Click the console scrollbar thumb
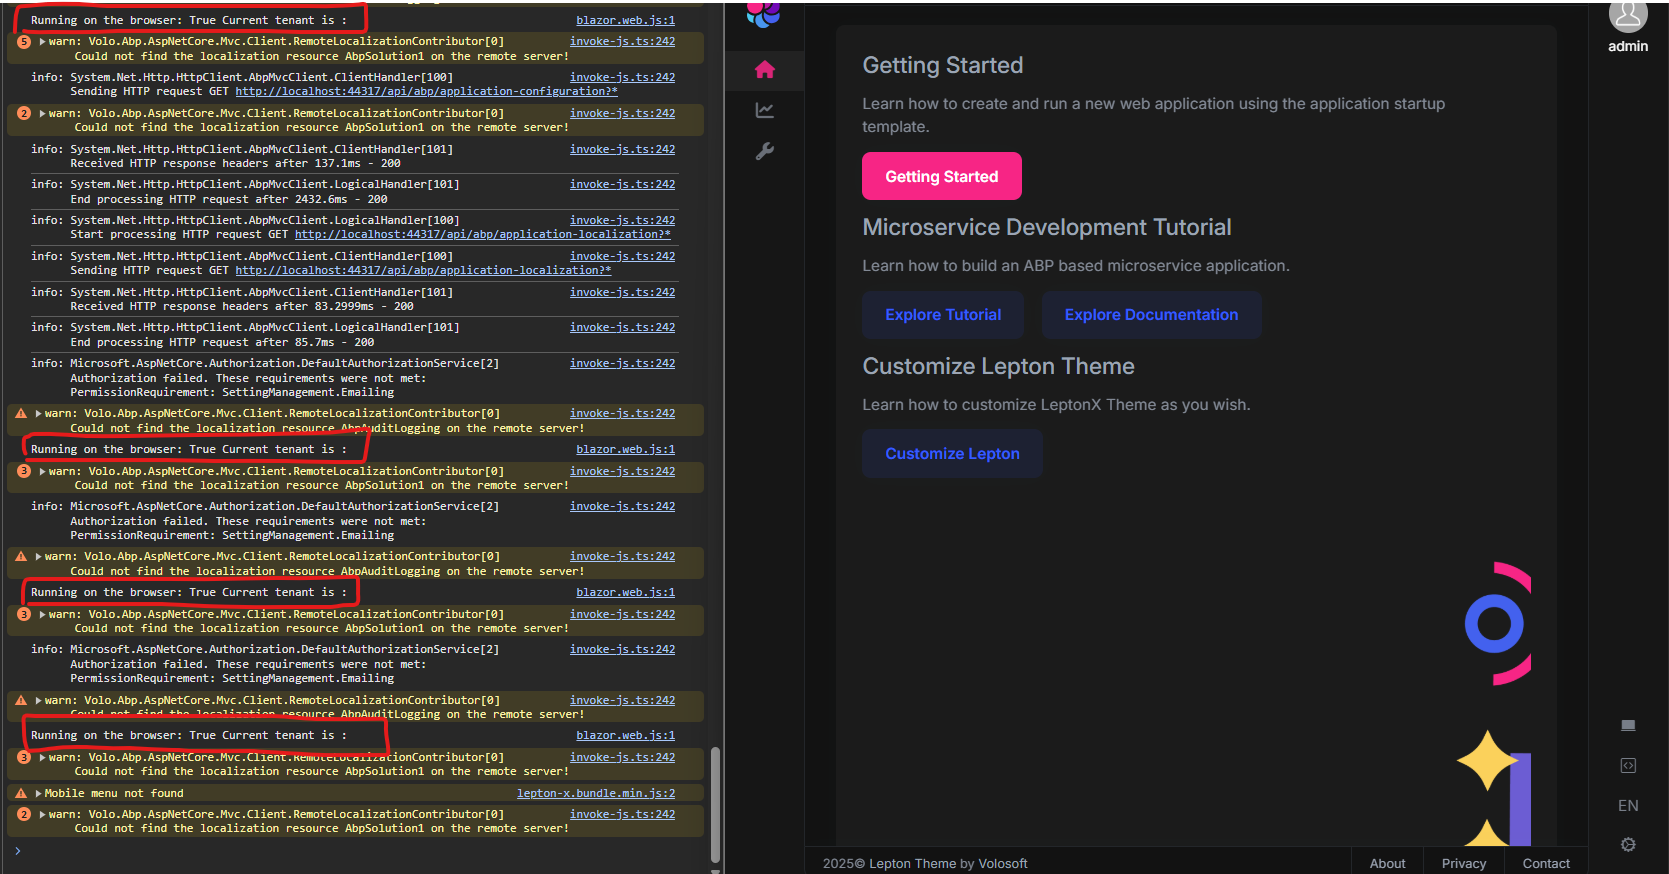Image resolution: width=1669 pixels, height=874 pixels. click(715, 803)
